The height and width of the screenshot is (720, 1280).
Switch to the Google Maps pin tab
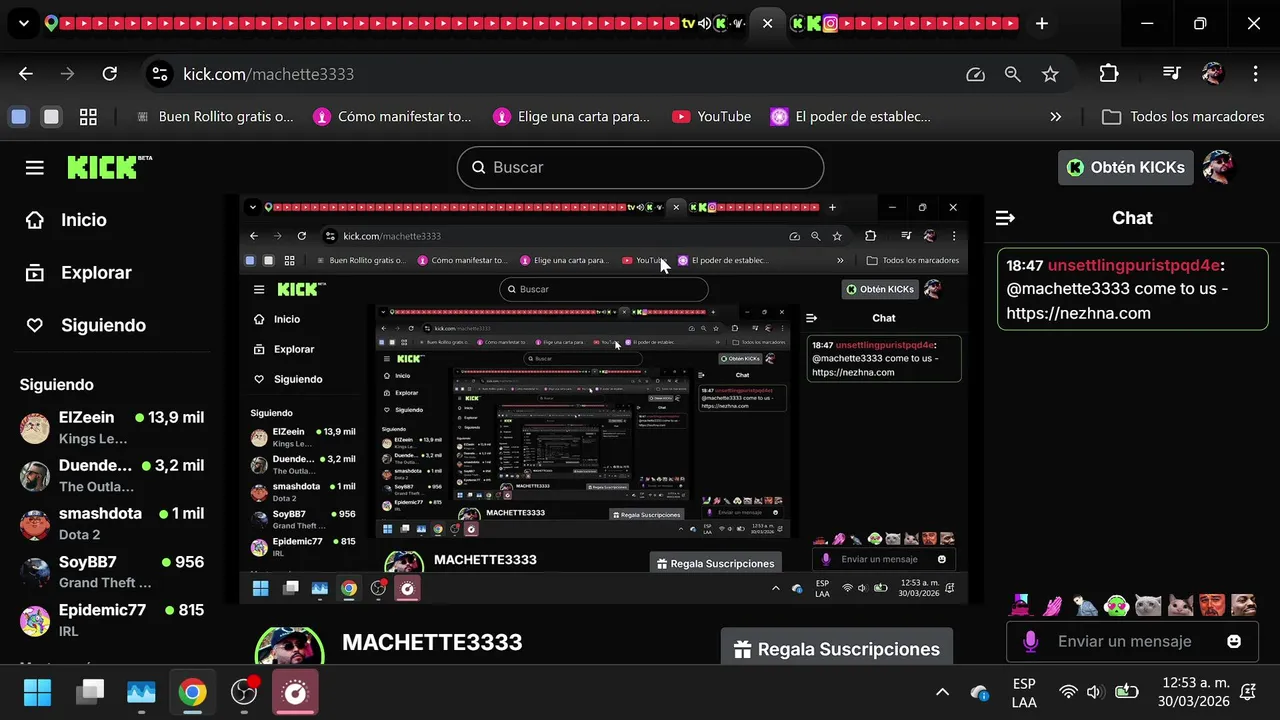(x=51, y=23)
